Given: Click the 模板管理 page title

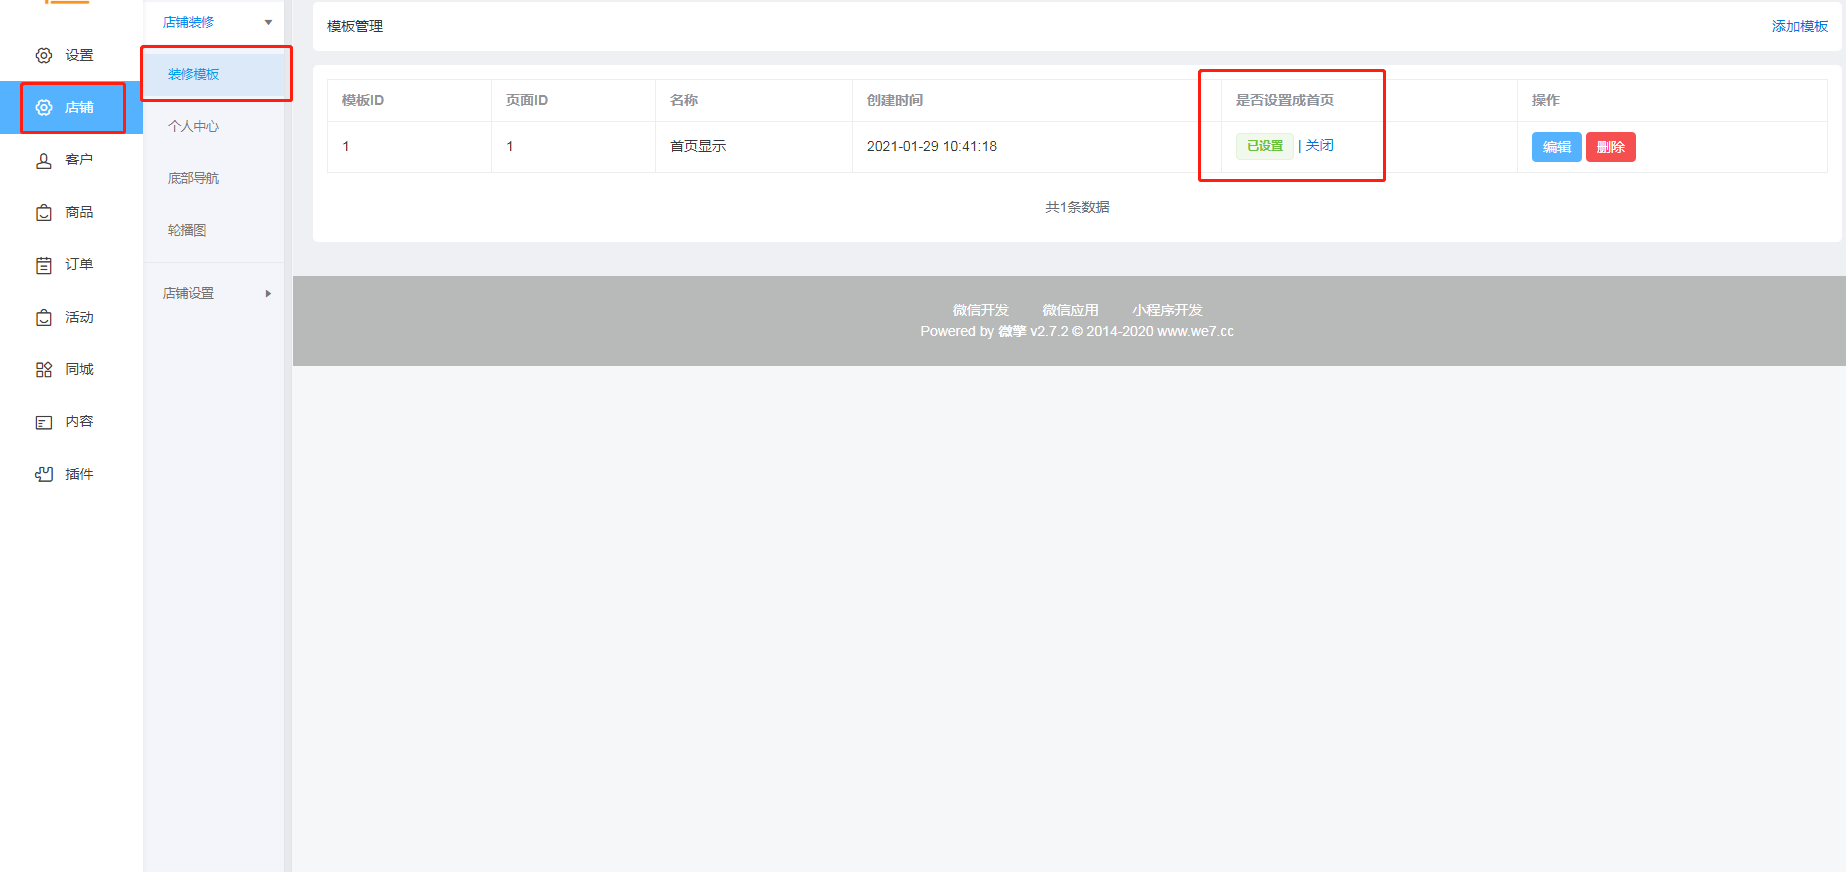Looking at the screenshot, I should pos(355,27).
